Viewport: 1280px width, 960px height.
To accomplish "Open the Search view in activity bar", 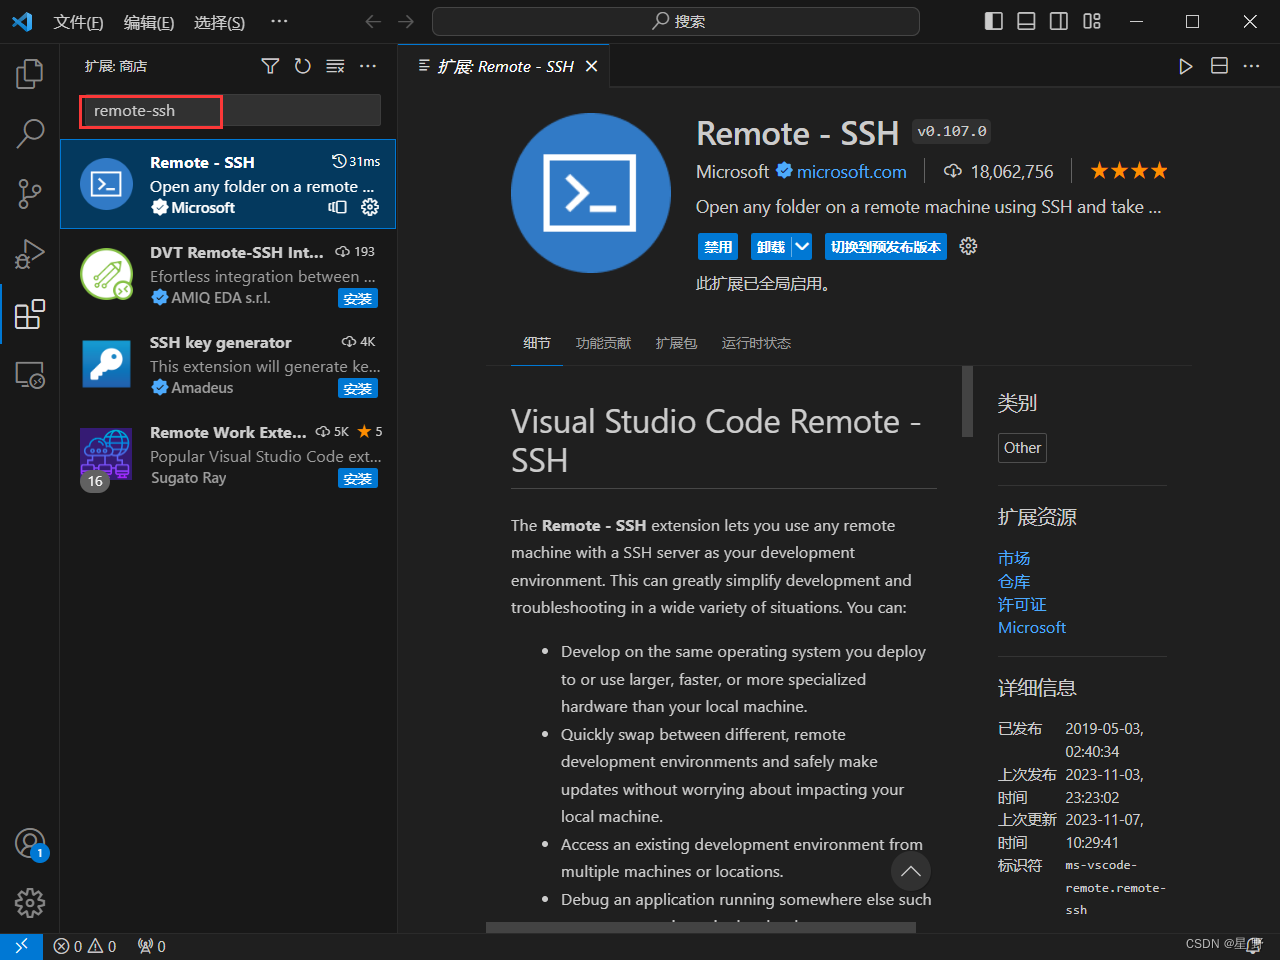I will pyautogui.click(x=30, y=133).
